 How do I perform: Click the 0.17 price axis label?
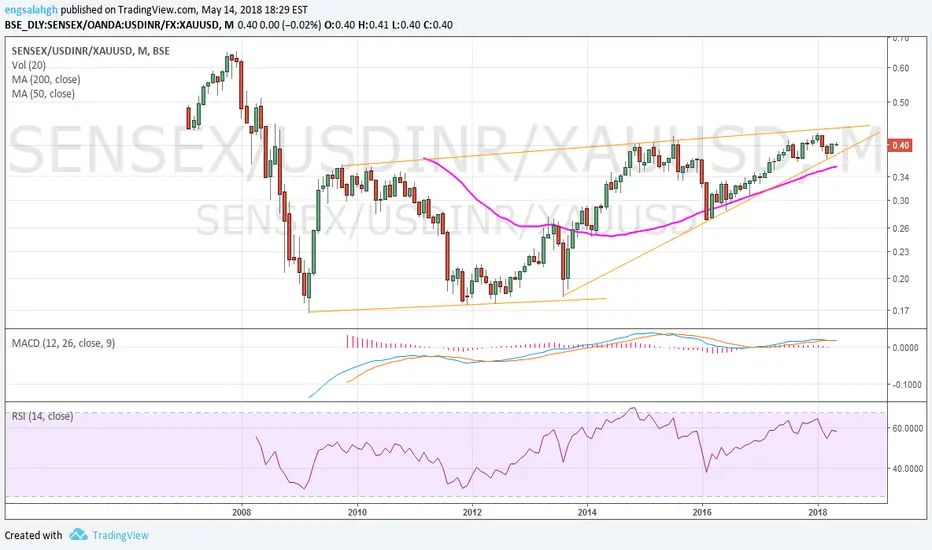tap(901, 310)
